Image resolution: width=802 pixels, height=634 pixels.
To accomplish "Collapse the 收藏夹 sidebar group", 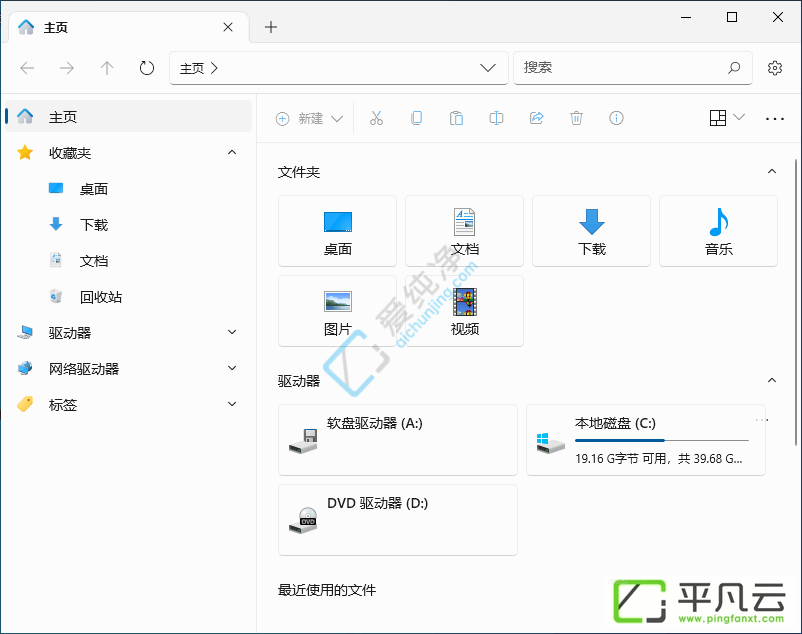I will pyautogui.click(x=232, y=152).
